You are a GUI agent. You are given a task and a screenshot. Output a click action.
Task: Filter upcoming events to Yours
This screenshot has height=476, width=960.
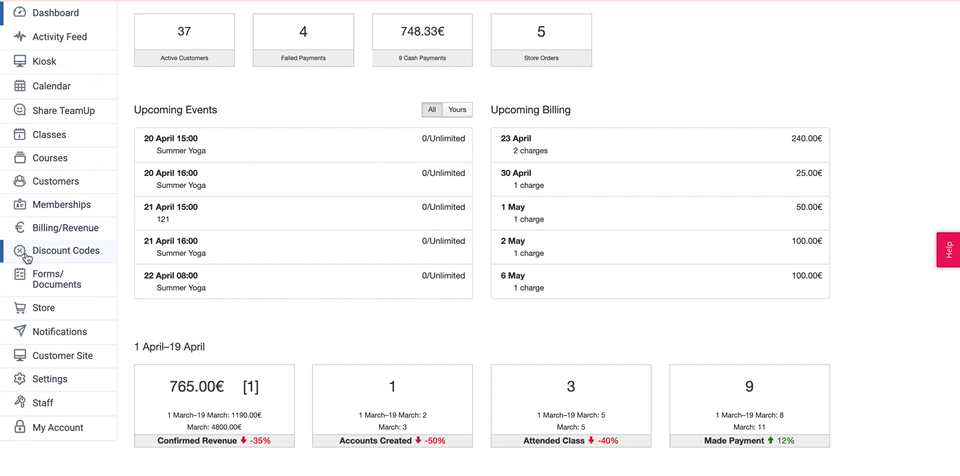coord(457,110)
